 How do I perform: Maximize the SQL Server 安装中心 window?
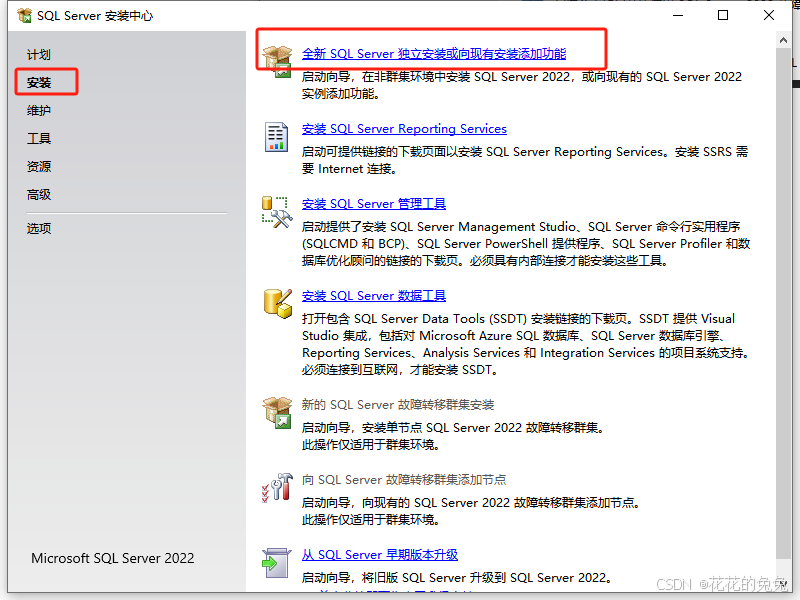[x=723, y=15]
